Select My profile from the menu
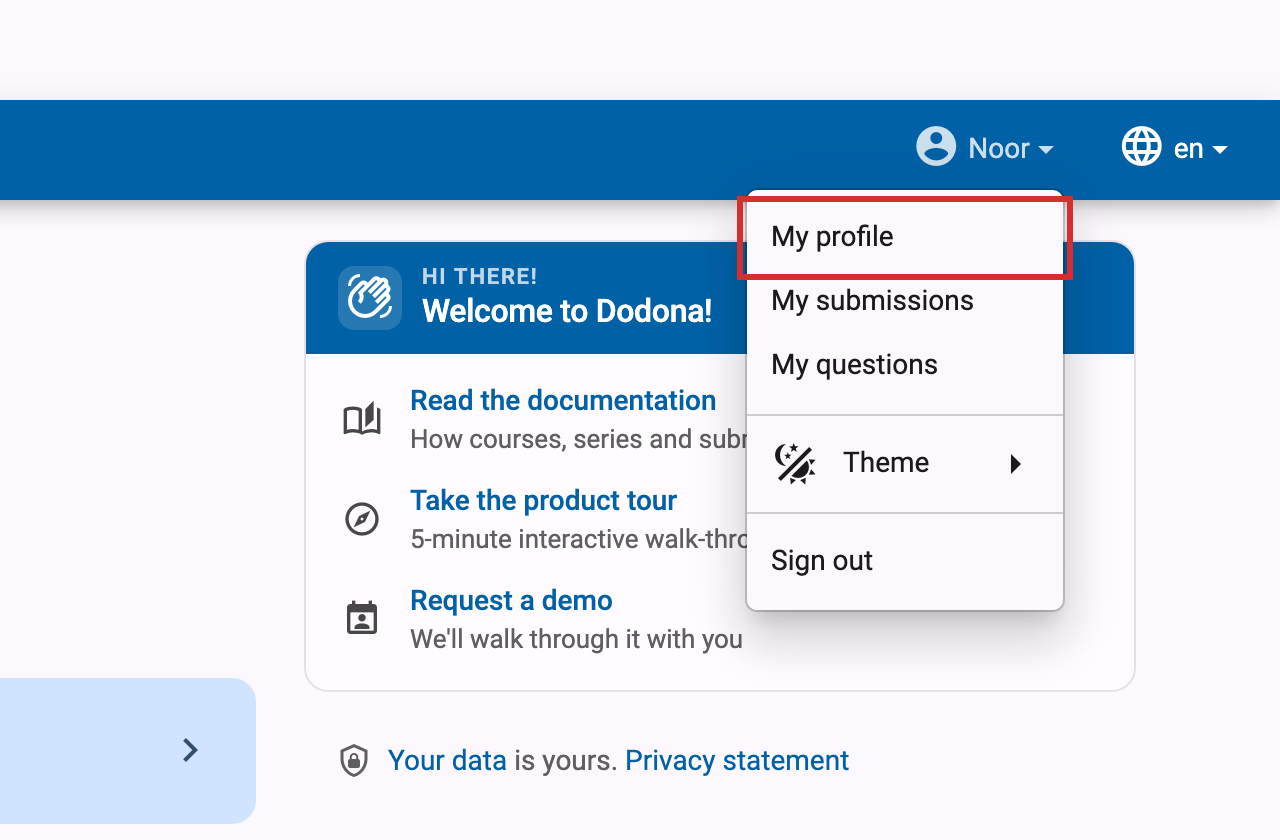Screen dimensions: 1280x840 pyautogui.click(x=905, y=237)
